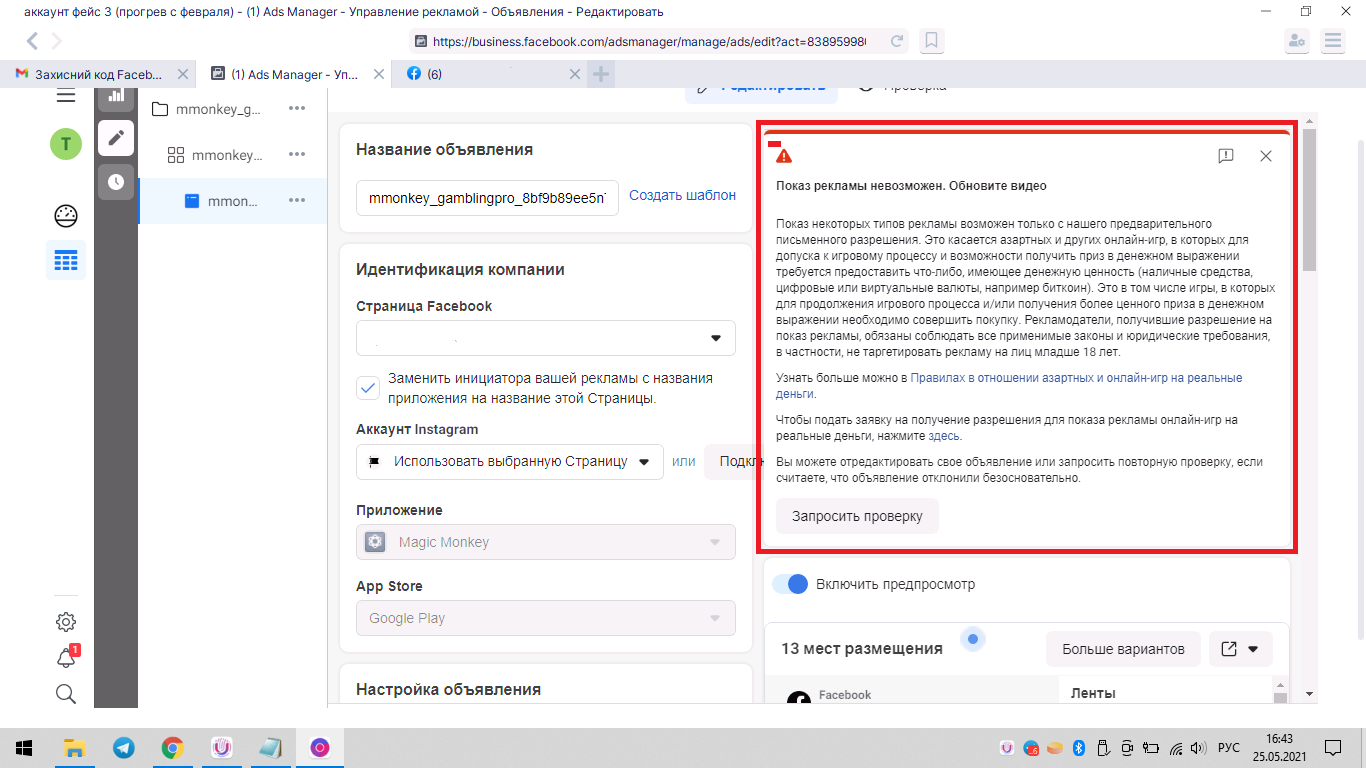Expand the Facebook Page dropdown

[546, 338]
